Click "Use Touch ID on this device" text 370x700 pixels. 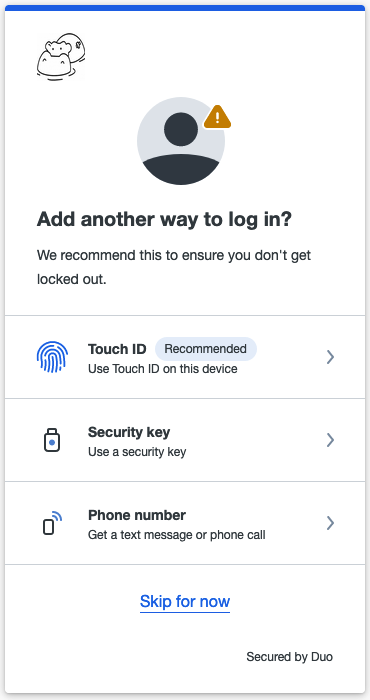162,369
